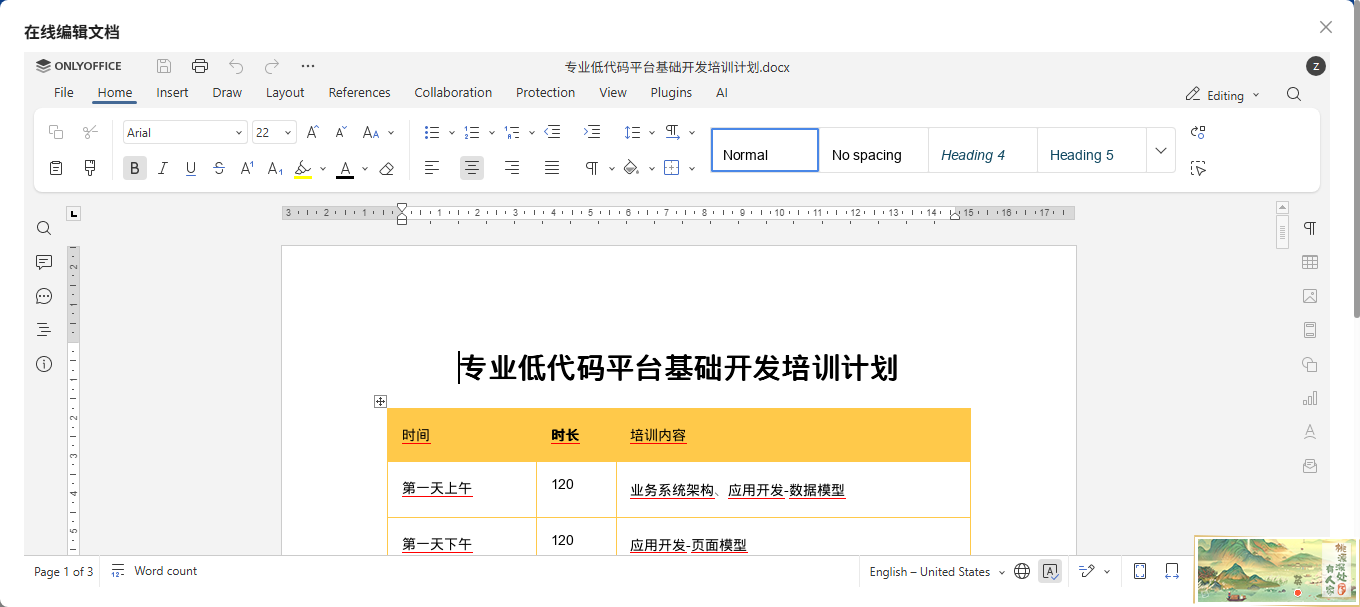Open the Insert tab
The image size is (1360, 607).
click(x=172, y=92)
